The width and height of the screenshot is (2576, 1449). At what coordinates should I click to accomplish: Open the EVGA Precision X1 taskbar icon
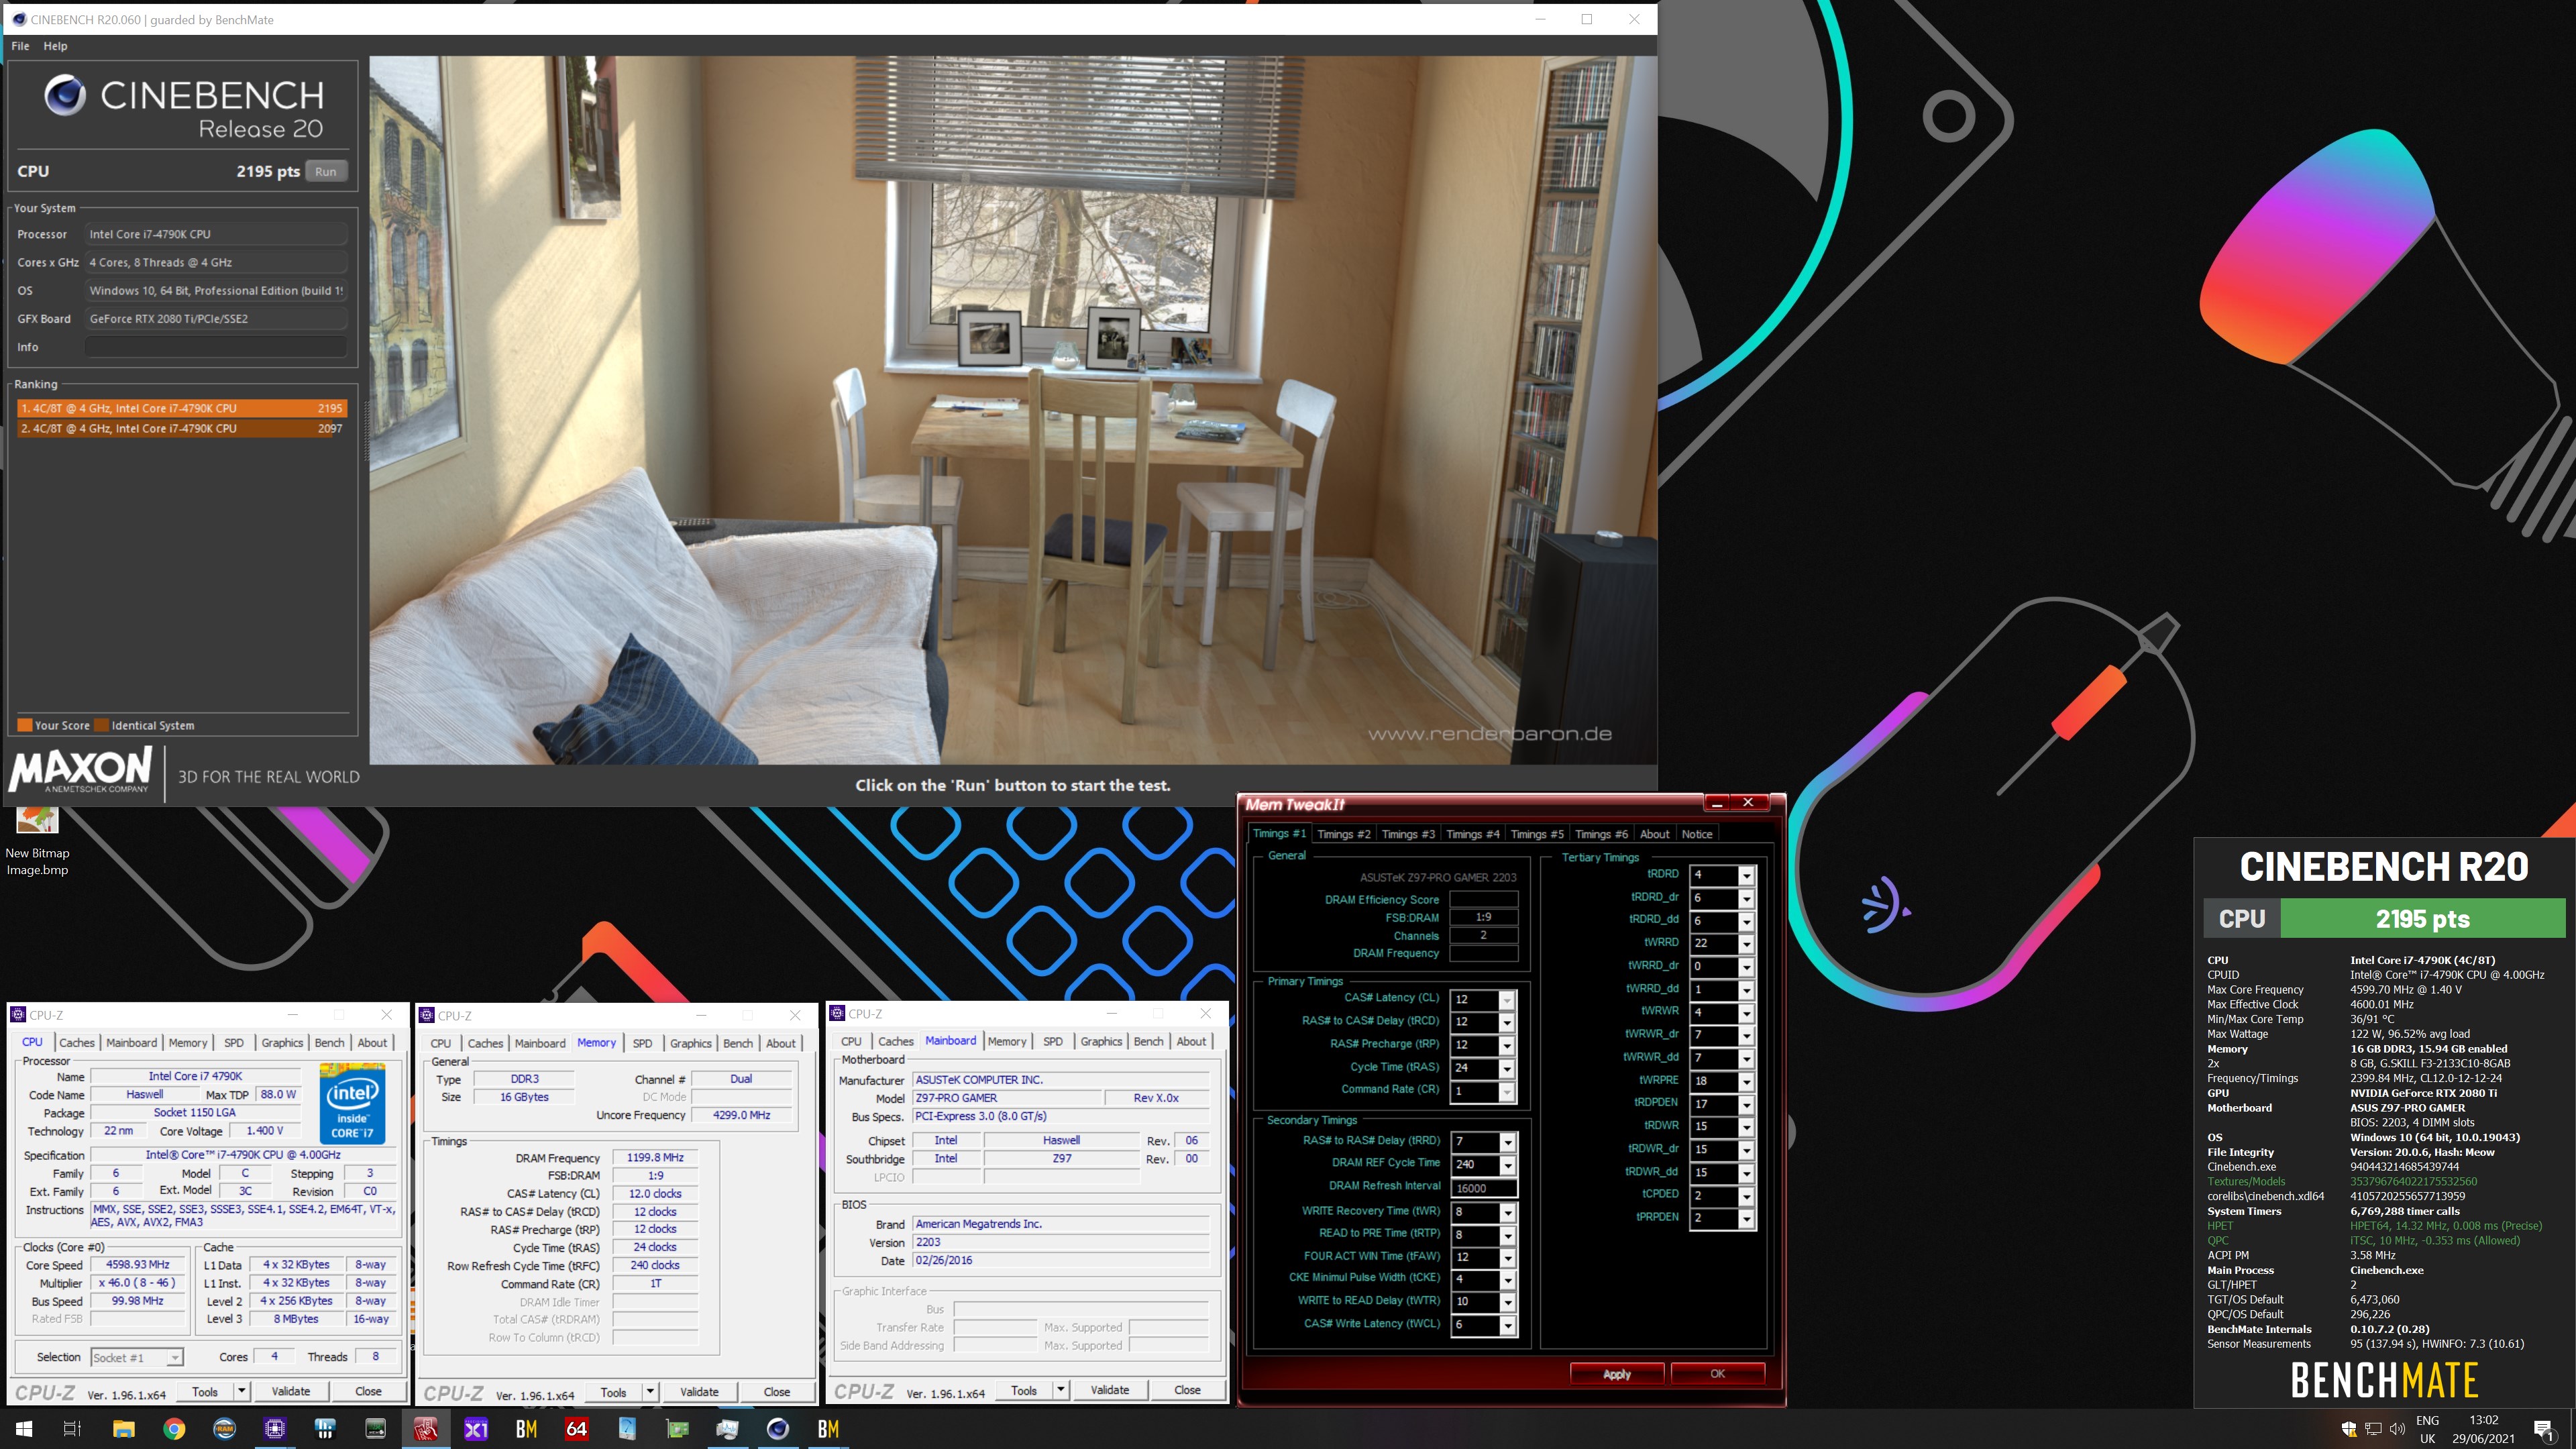tap(476, 1429)
